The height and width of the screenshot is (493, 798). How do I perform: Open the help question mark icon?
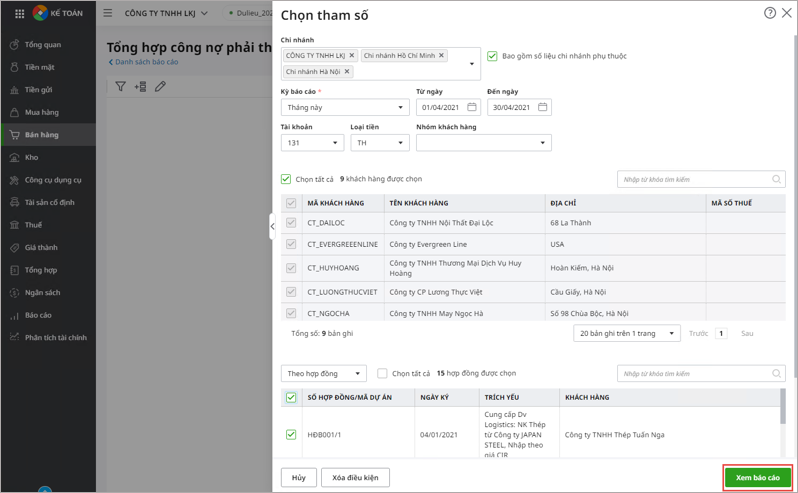(x=770, y=13)
